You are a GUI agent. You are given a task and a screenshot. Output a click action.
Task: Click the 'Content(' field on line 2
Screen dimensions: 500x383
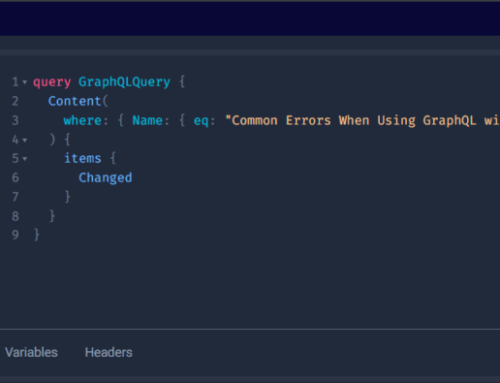[78, 101]
